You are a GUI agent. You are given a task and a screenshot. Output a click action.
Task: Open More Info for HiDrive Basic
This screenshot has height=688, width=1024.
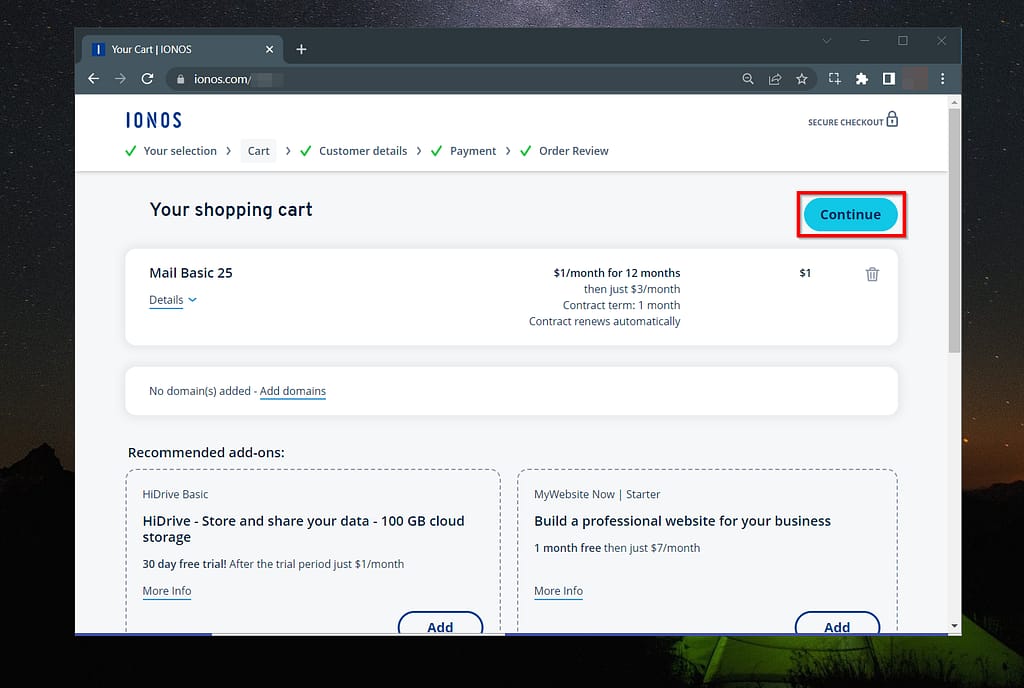[x=167, y=591]
